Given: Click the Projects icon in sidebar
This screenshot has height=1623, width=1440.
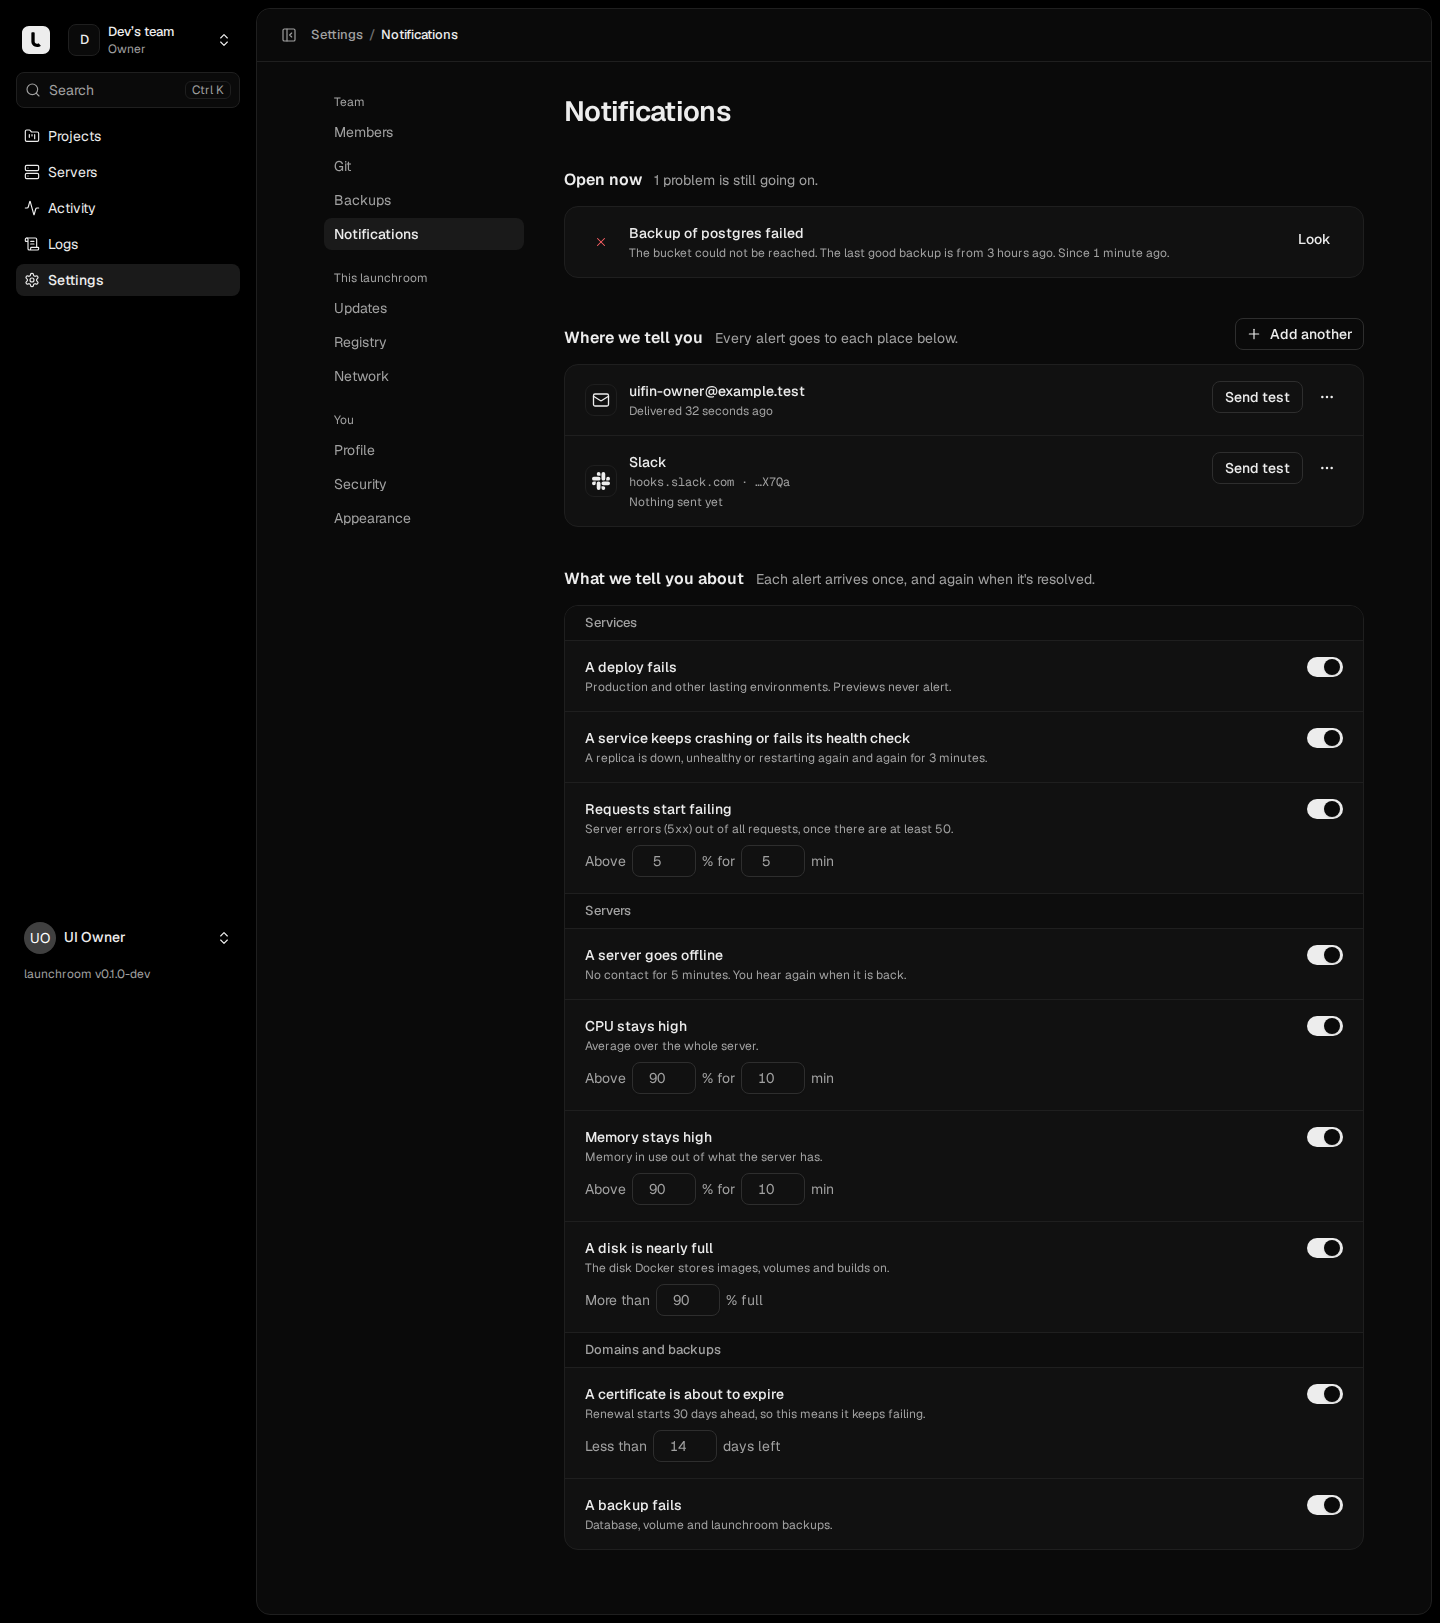Looking at the screenshot, I should pyautogui.click(x=32, y=136).
